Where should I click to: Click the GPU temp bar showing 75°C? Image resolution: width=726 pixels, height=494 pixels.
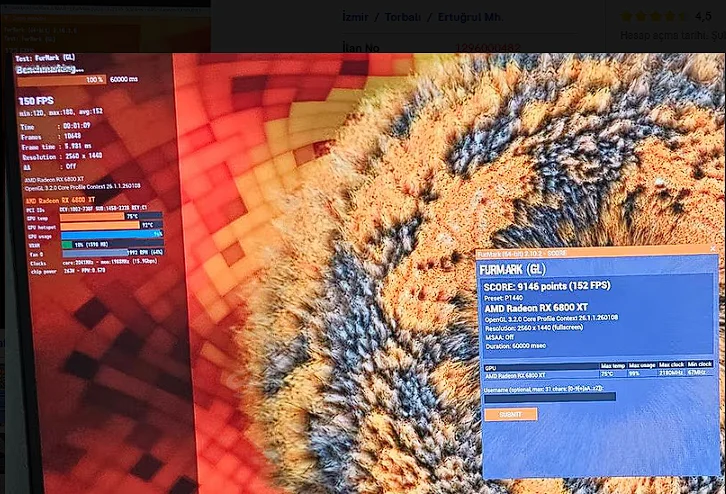click(111, 216)
